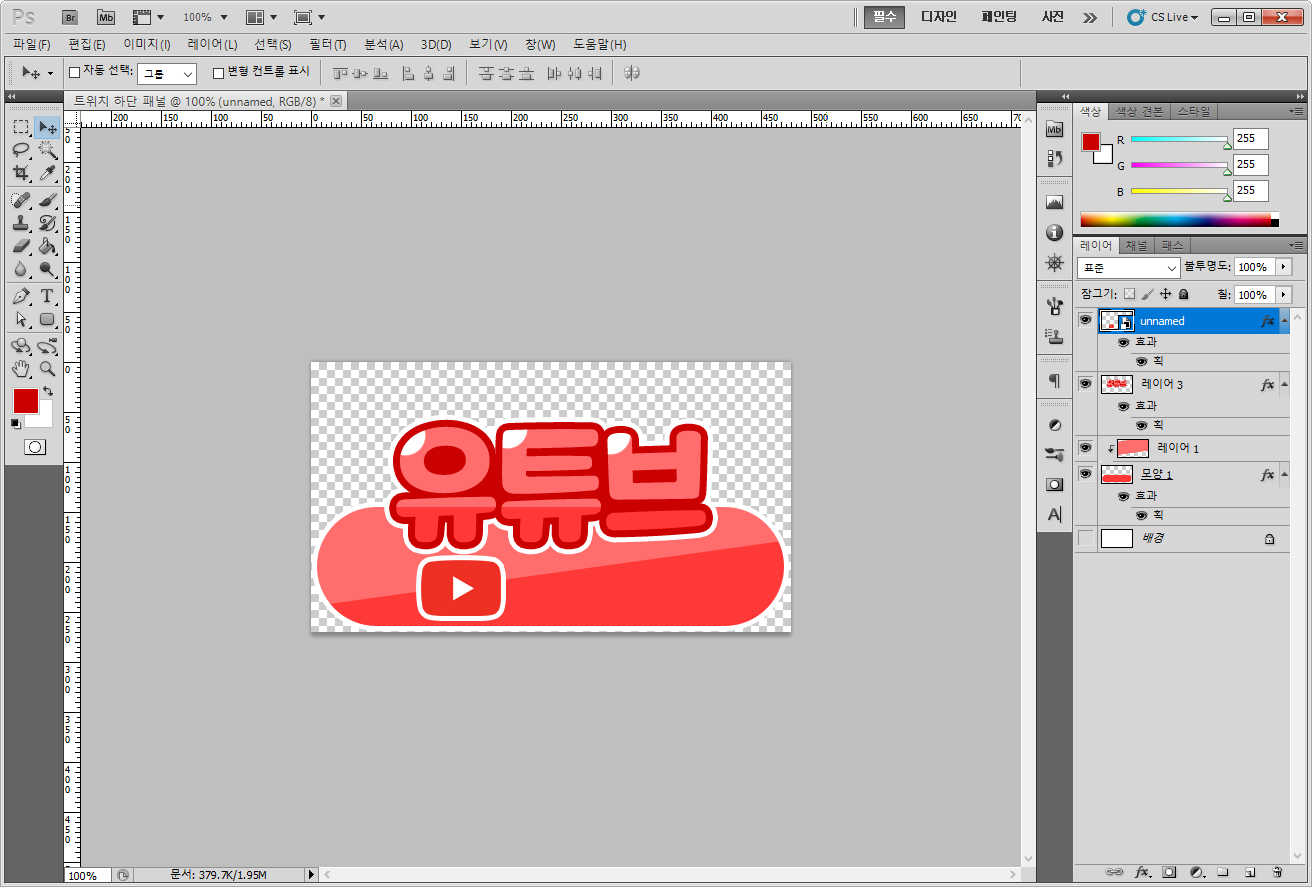Viewport: 1312px width, 887px height.
Task: Choose the 페인팅 workspace
Action: click(x=999, y=17)
